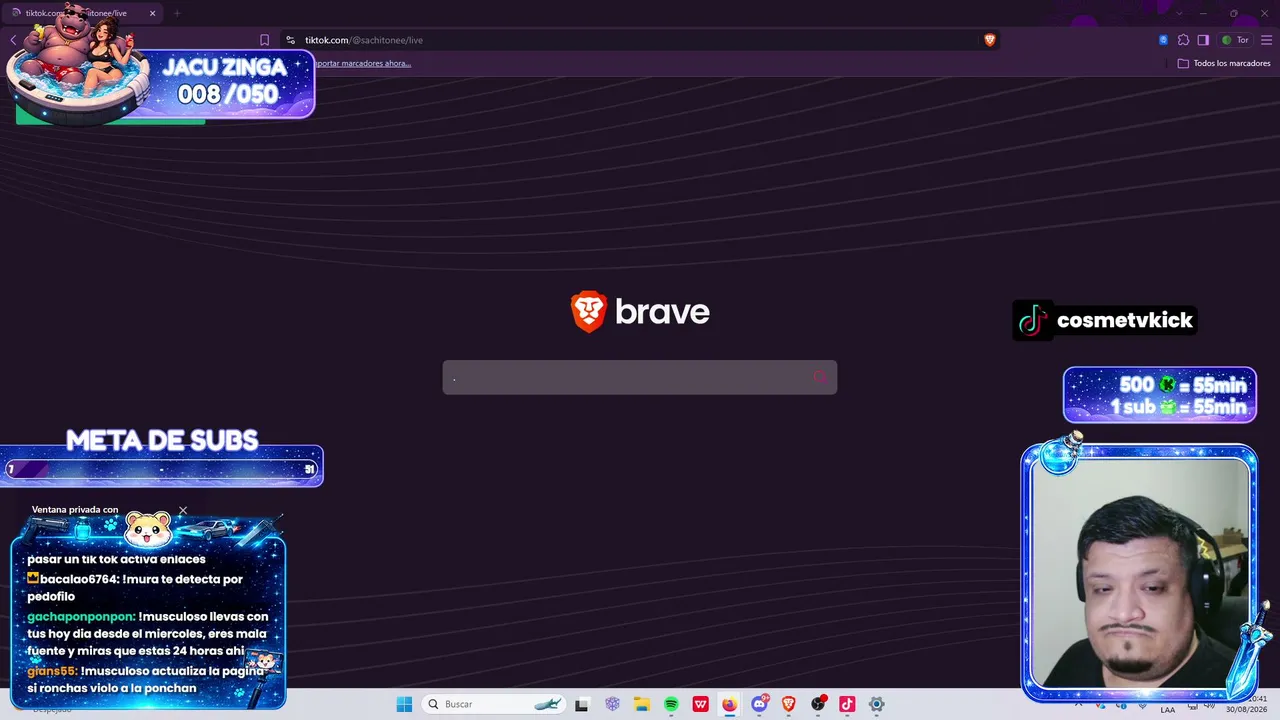Open Task View from the taskbar
The image size is (1280, 720).
click(x=582, y=704)
